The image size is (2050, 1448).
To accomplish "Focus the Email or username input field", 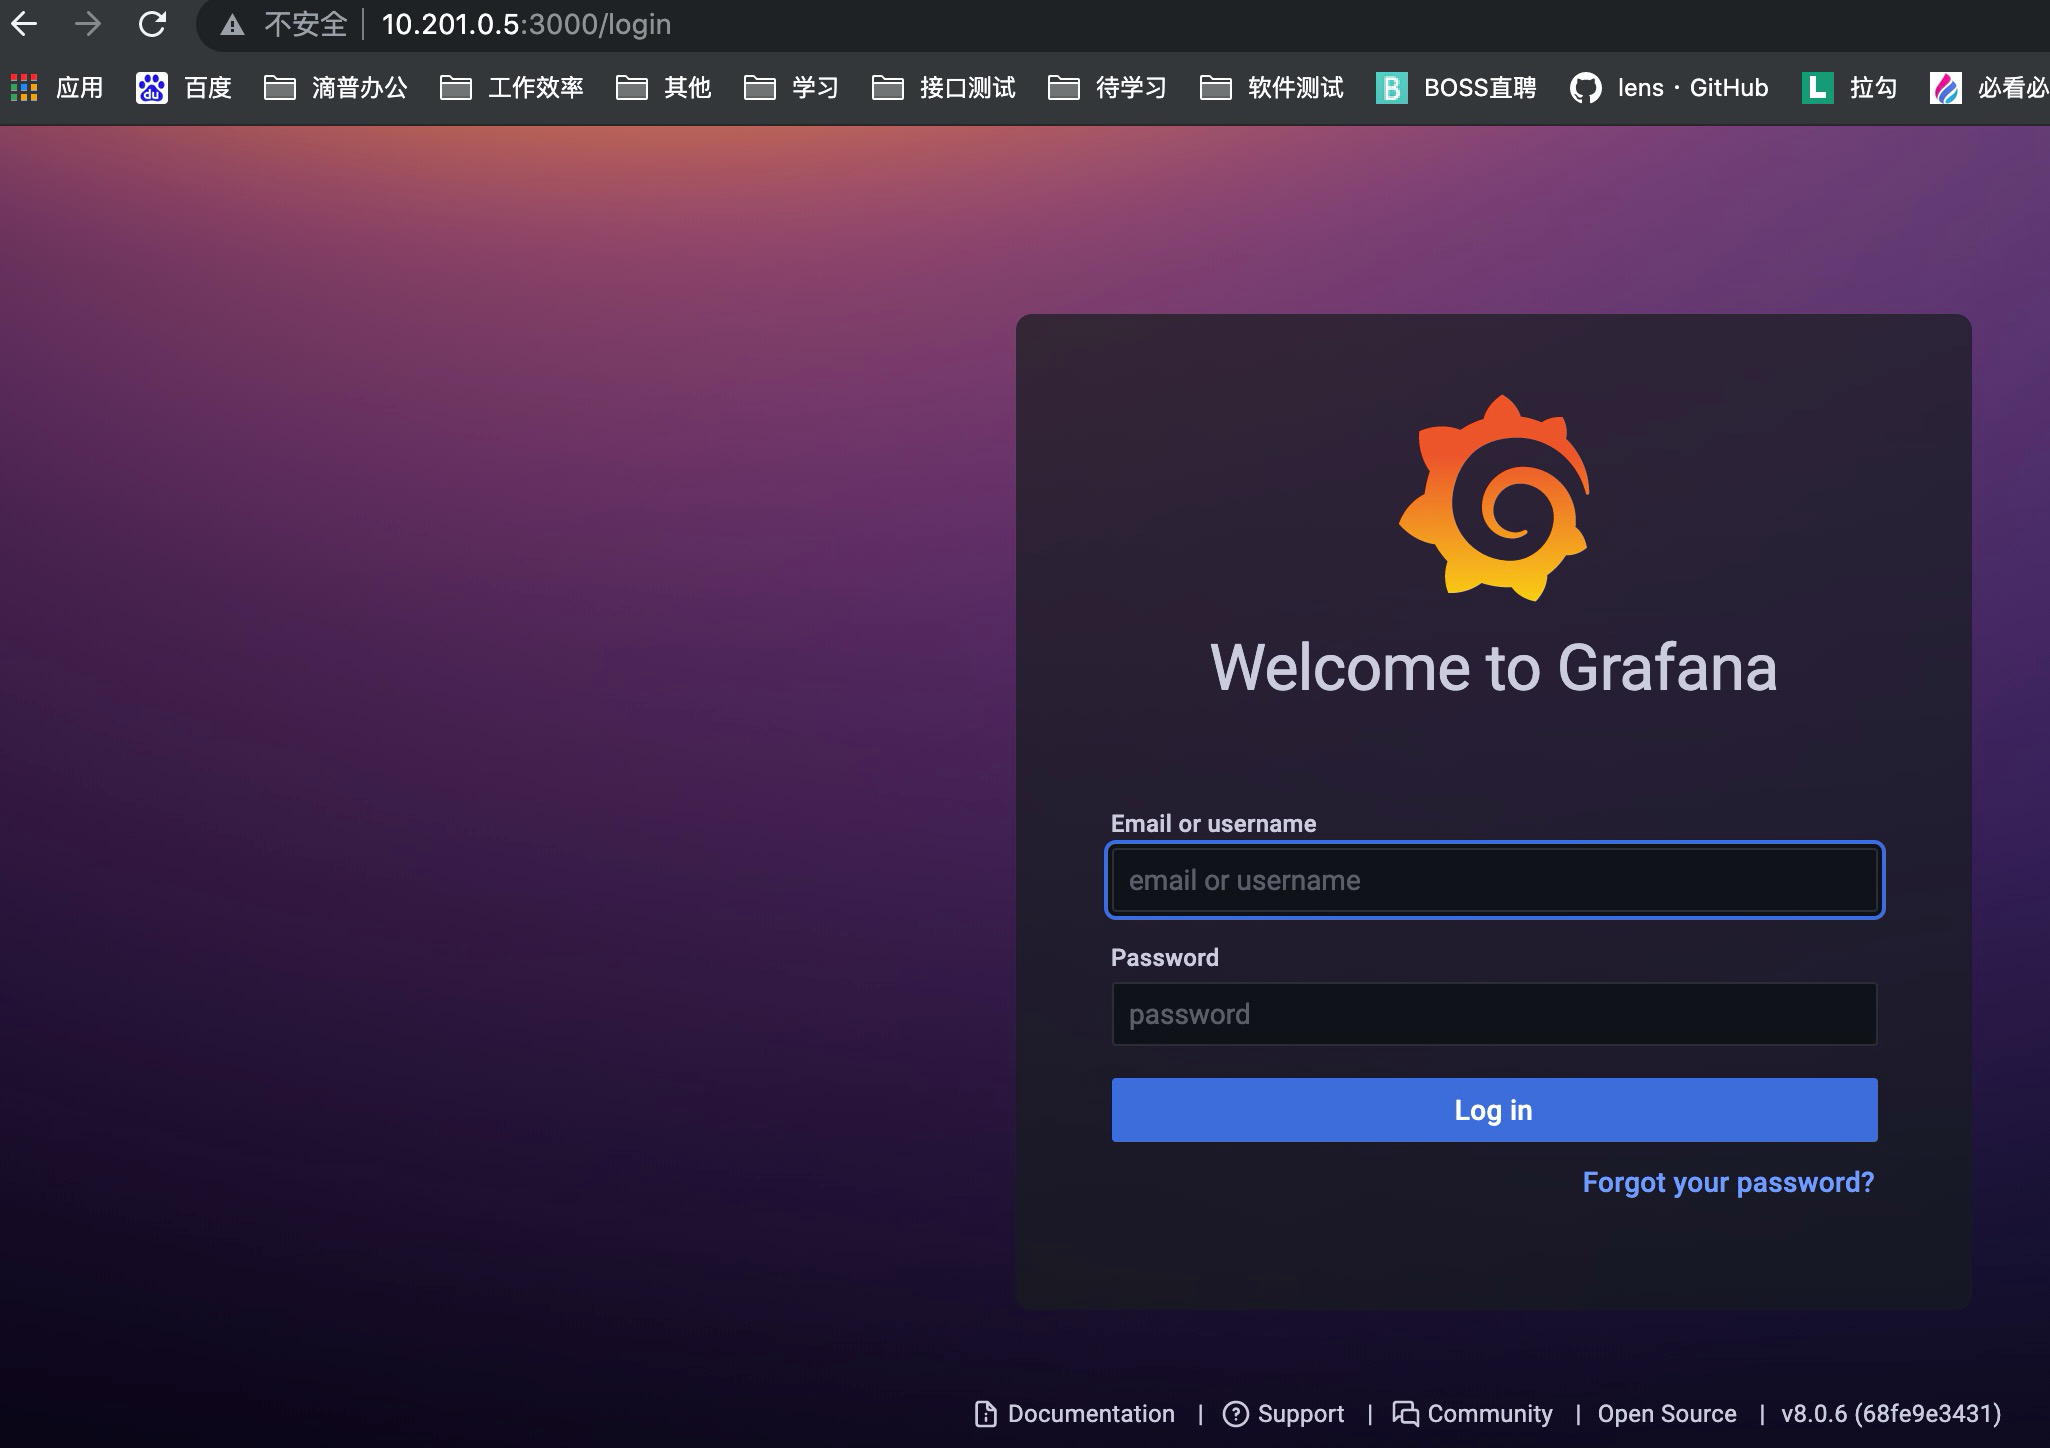I will coord(1494,880).
